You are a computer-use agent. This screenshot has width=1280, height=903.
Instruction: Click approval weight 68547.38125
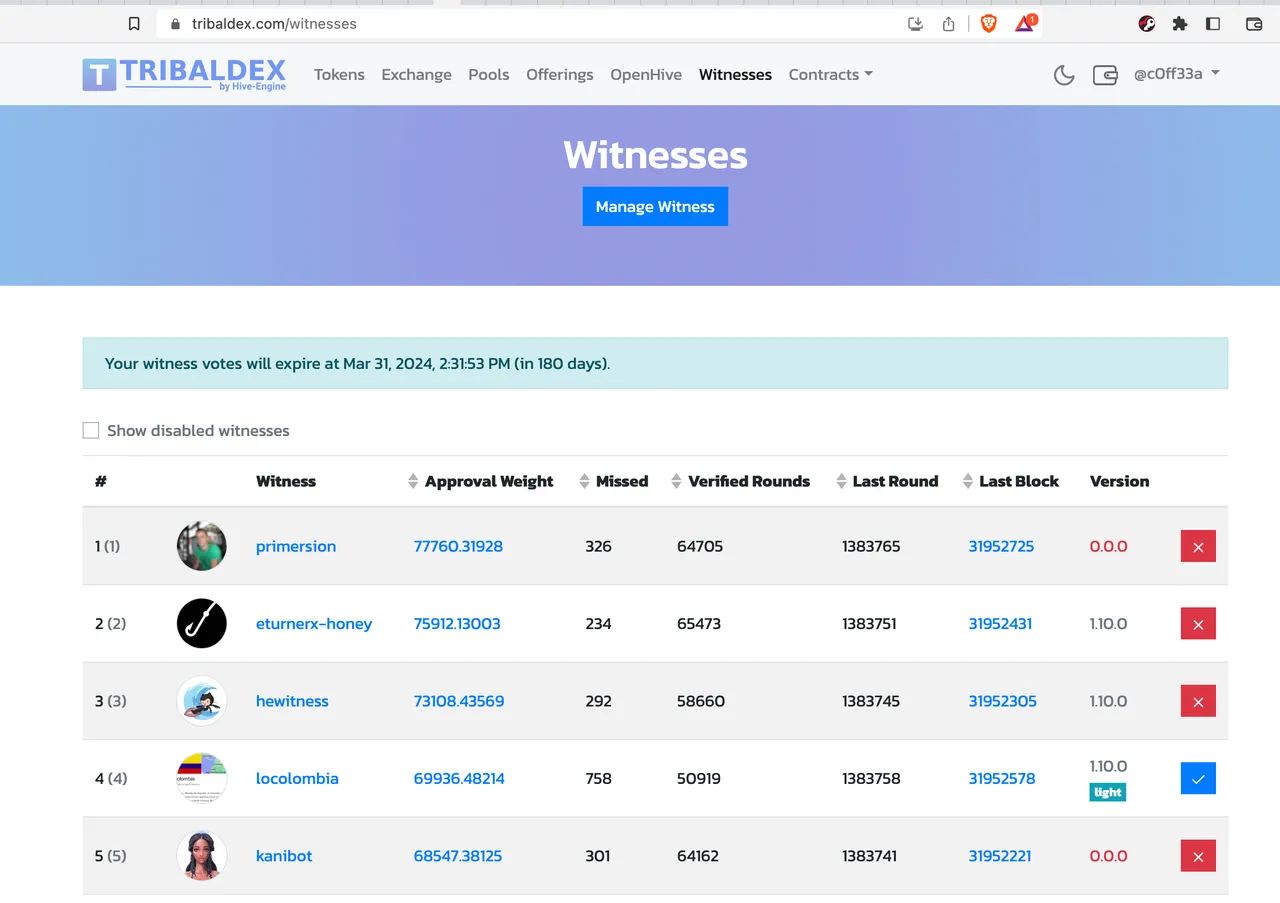[458, 856]
